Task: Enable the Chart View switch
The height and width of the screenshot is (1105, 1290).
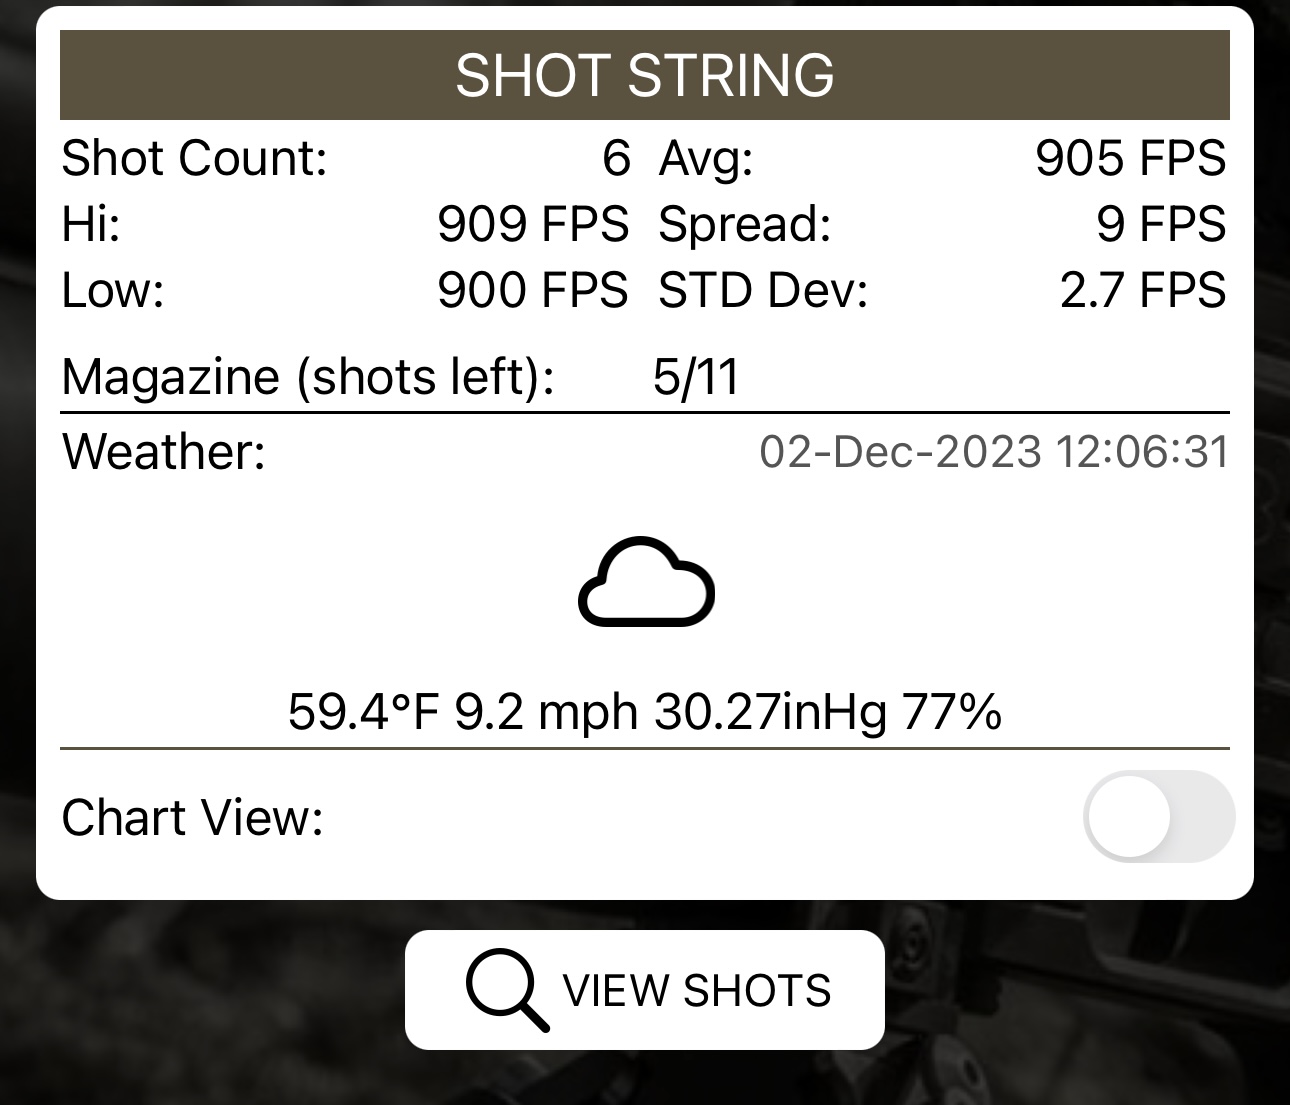Action: pos(1159,817)
